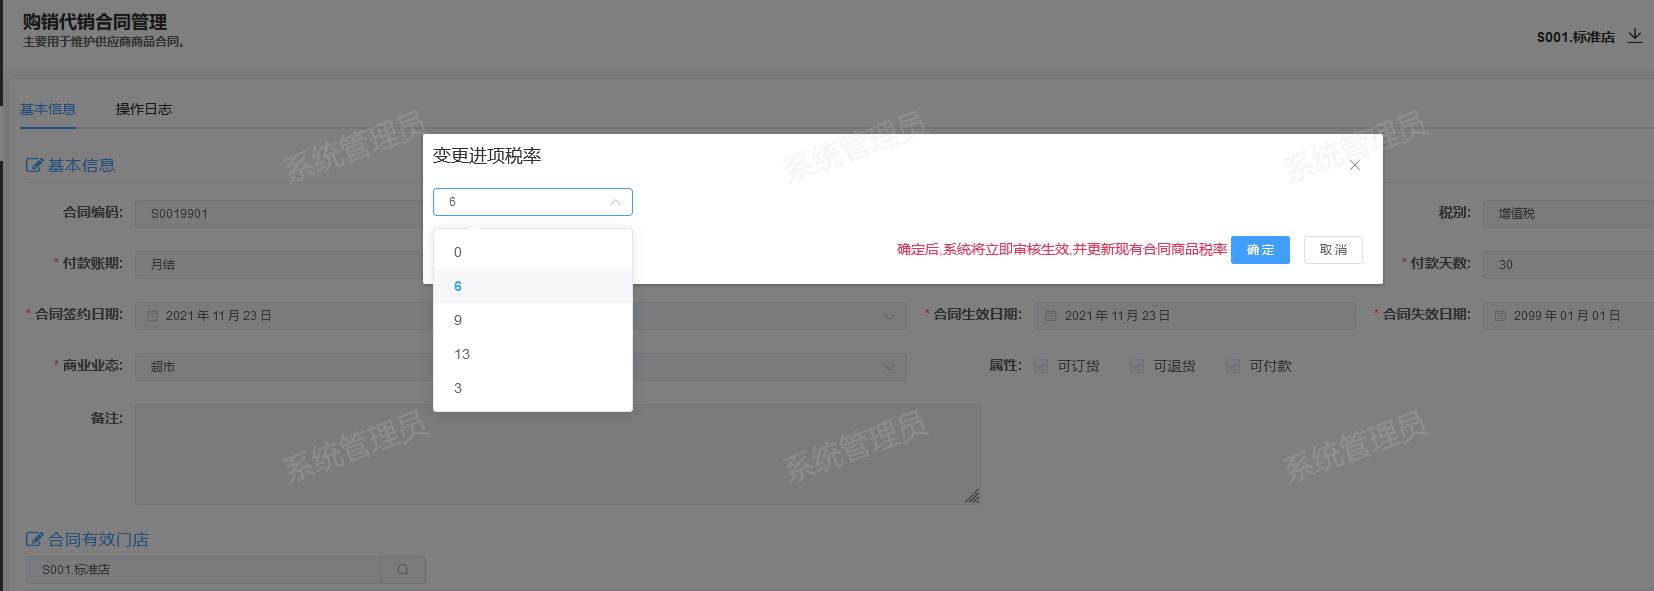Click the 购销代销合同管理 page title
The width and height of the screenshot is (1654, 591).
pos(95,22)
